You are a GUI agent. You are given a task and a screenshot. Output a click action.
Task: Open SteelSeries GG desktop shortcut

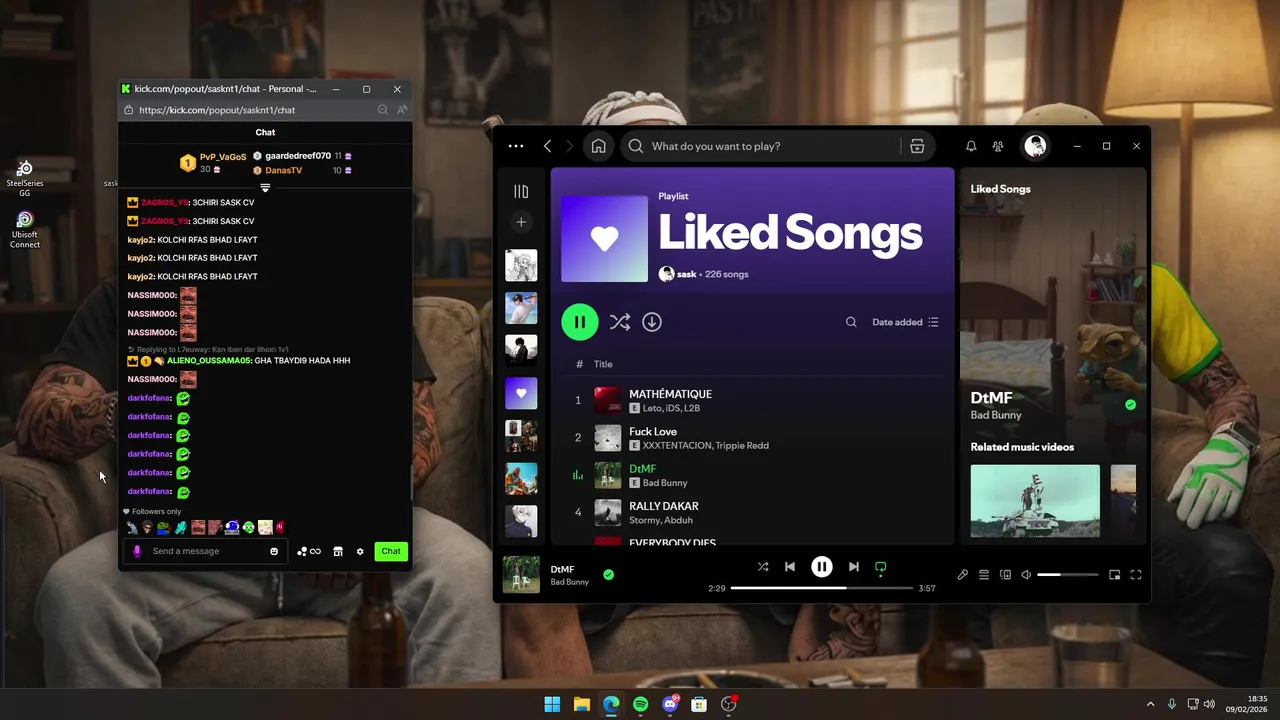pyautogui.click(x=25, y=178)
